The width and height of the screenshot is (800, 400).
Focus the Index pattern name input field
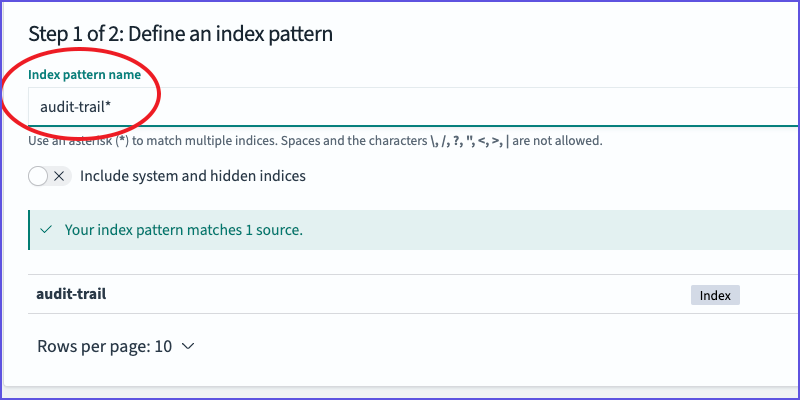pos(413,107)
